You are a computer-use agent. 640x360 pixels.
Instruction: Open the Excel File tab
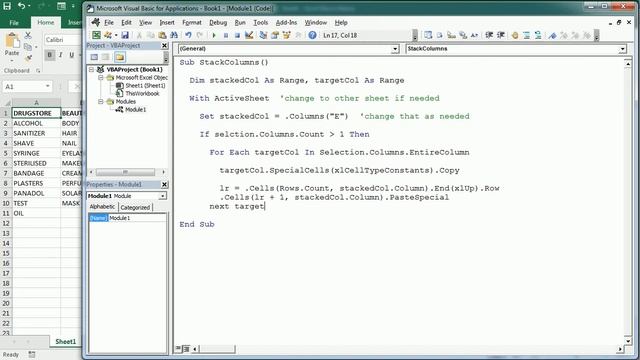[x=14, y=22]
